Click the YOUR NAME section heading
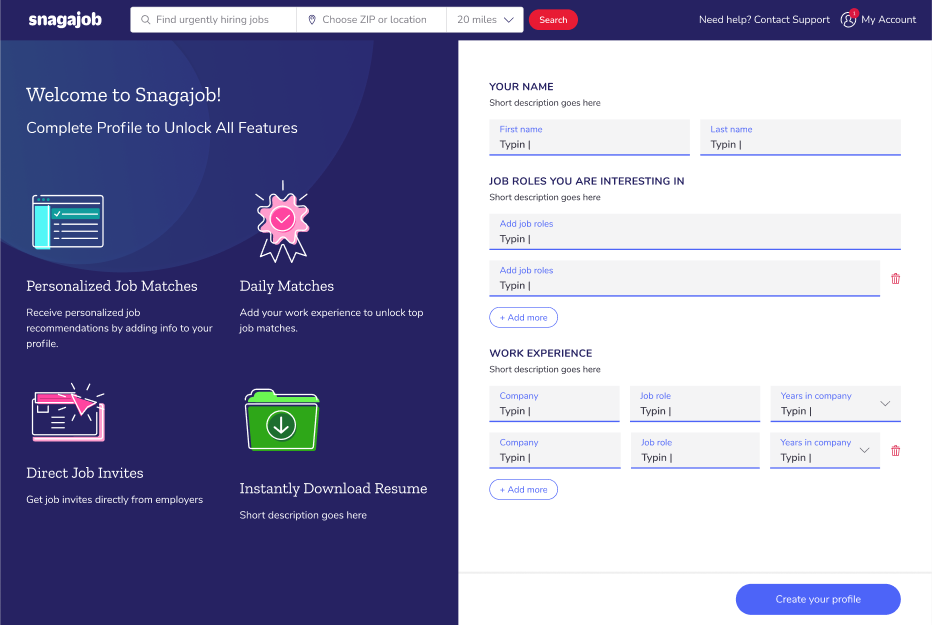Image resolution: width=932 pixels, height=625 pixels. tap(521, 87)
